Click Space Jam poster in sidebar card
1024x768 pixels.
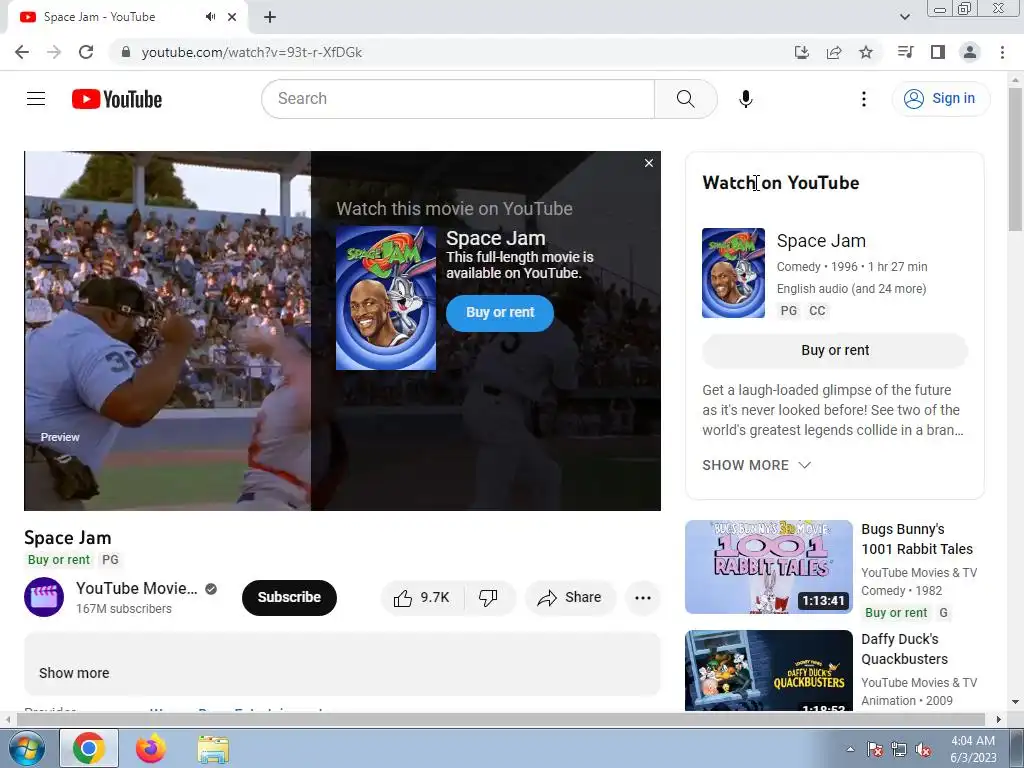point(733,273)
